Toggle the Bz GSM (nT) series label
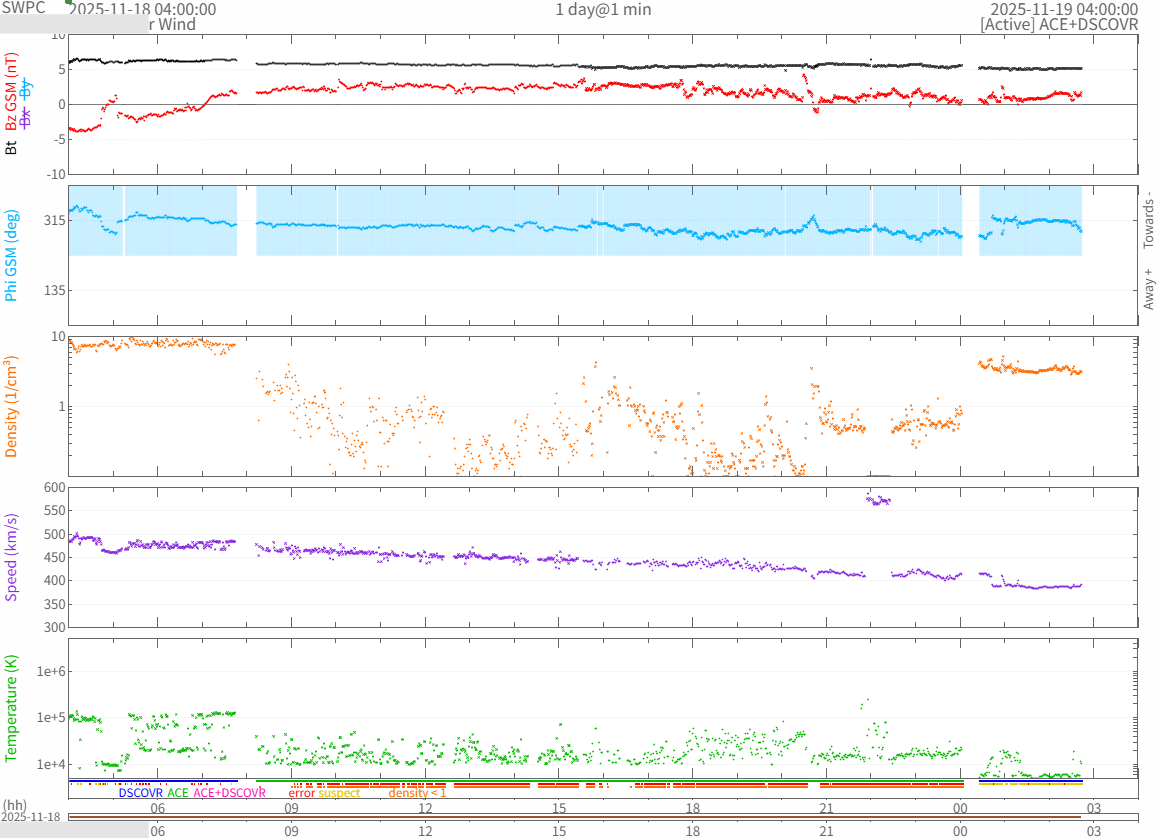Viewport: 1158px width, 838px height. point(11,92)
